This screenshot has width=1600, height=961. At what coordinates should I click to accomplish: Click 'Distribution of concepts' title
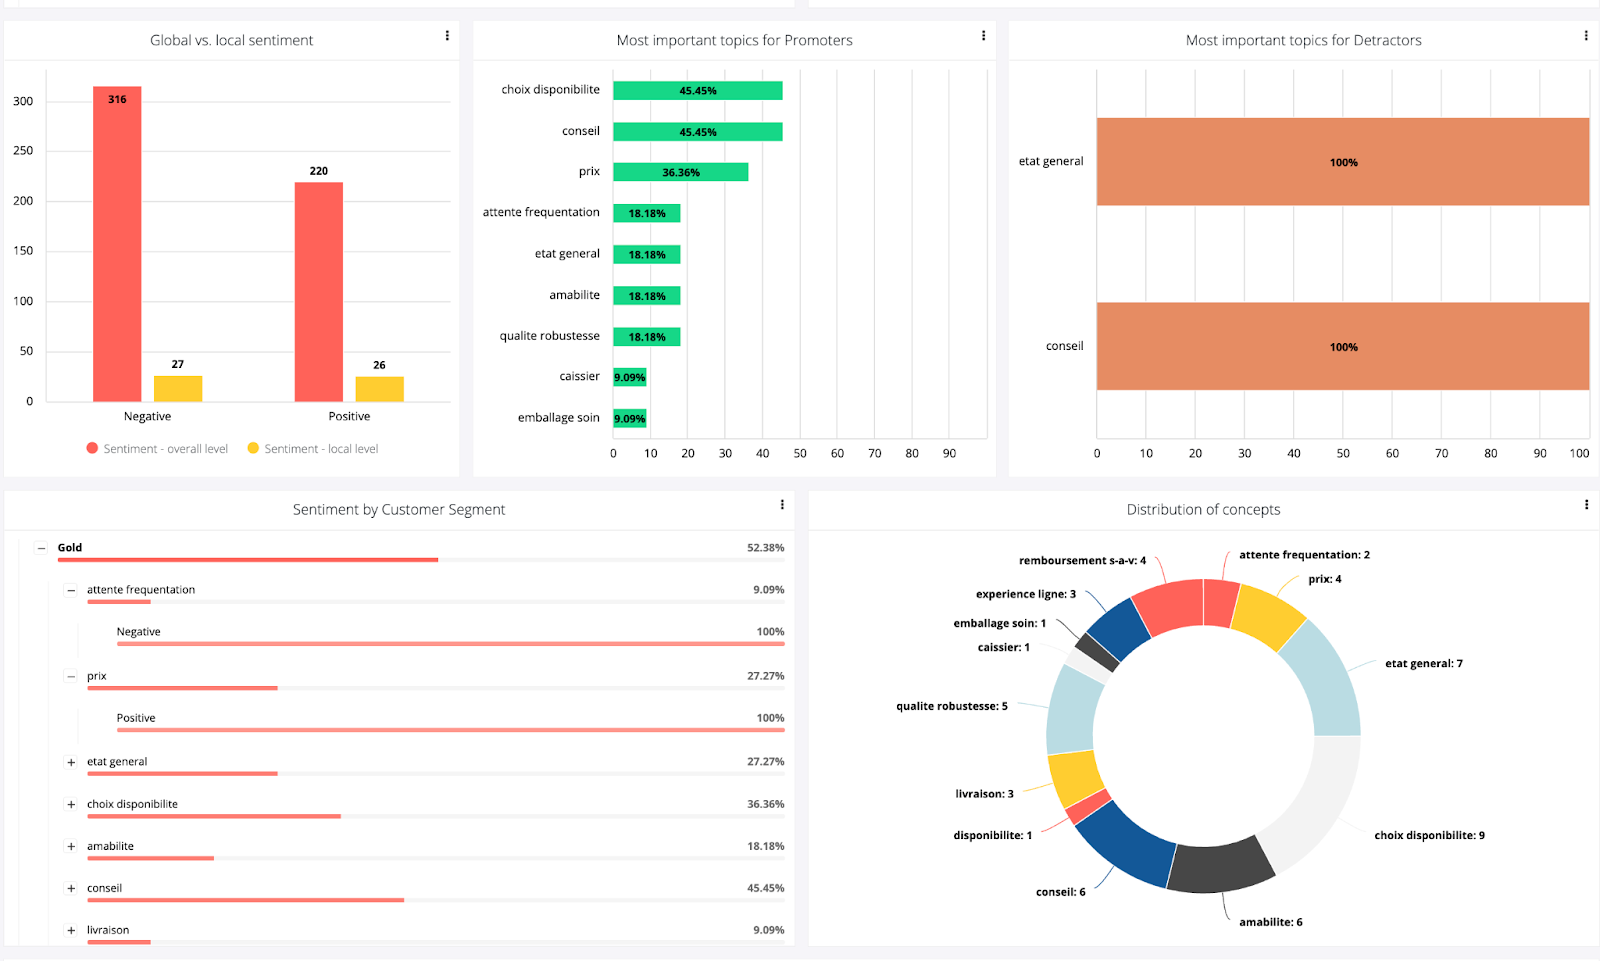(1203, 510)
